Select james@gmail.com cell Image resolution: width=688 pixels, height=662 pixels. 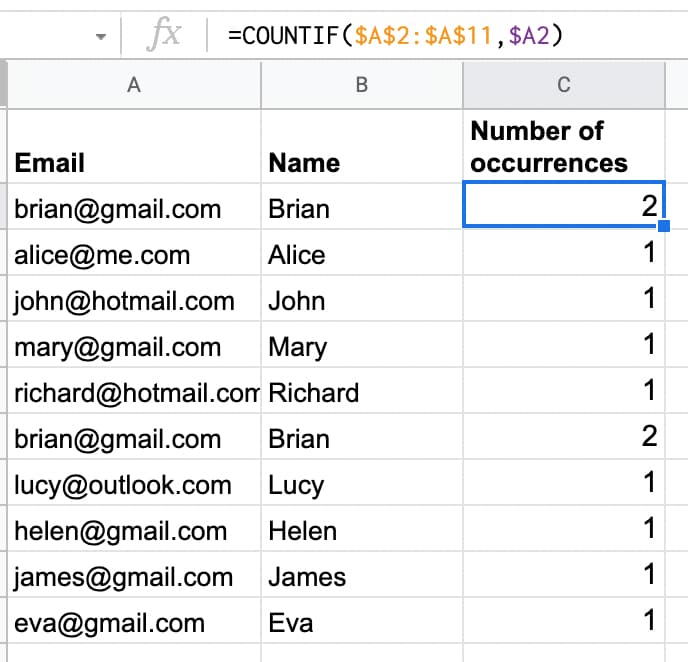[x=134, y=575]
